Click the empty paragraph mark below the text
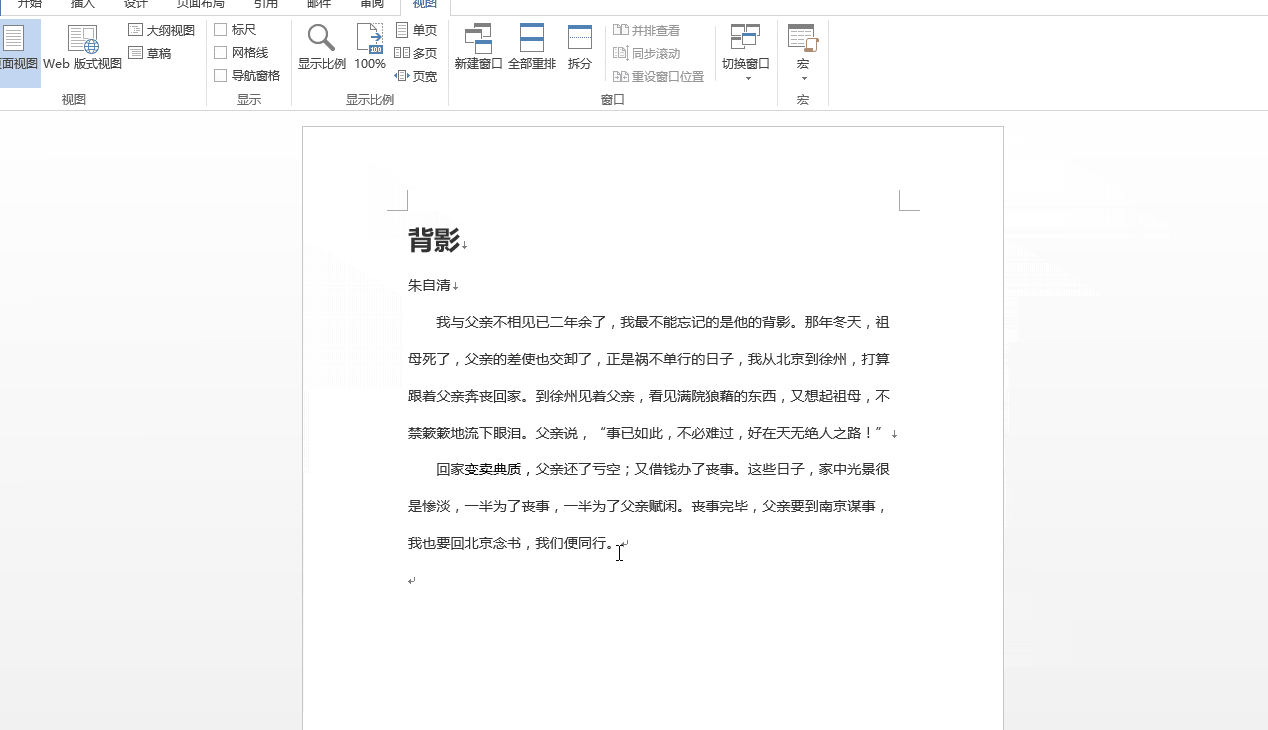The width and height of the screenshot is (1268, 730). 412,581
